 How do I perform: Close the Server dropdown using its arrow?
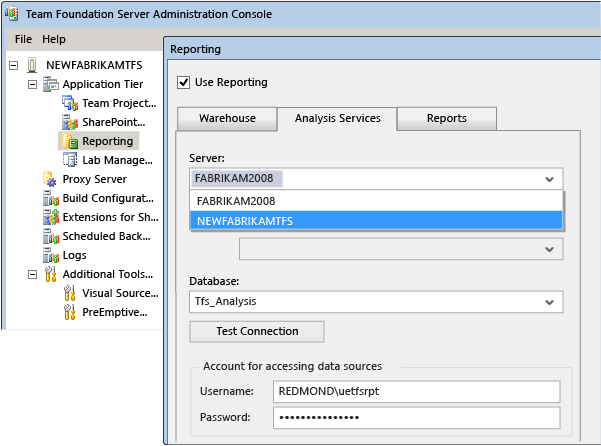tap(549, 179)
